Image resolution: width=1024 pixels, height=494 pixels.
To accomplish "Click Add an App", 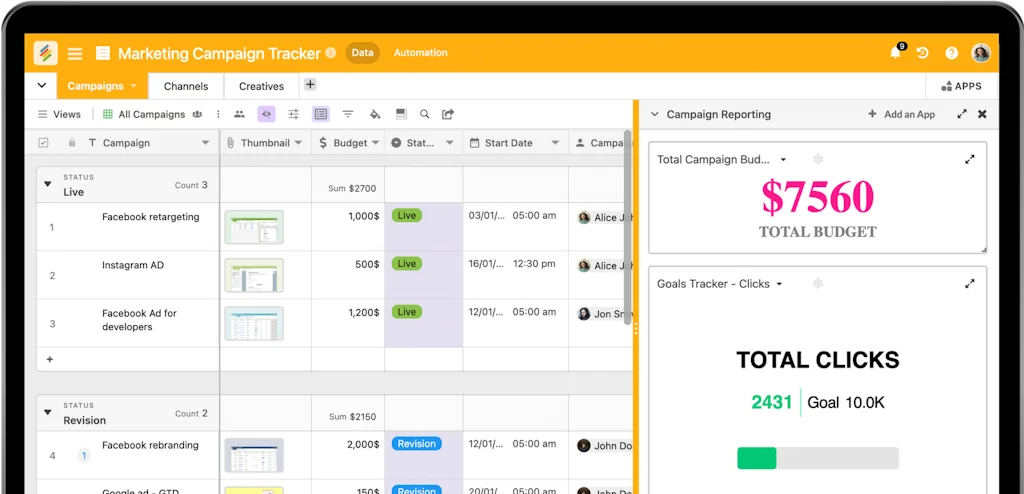I will pyautogui.click(x=901, y=114).
